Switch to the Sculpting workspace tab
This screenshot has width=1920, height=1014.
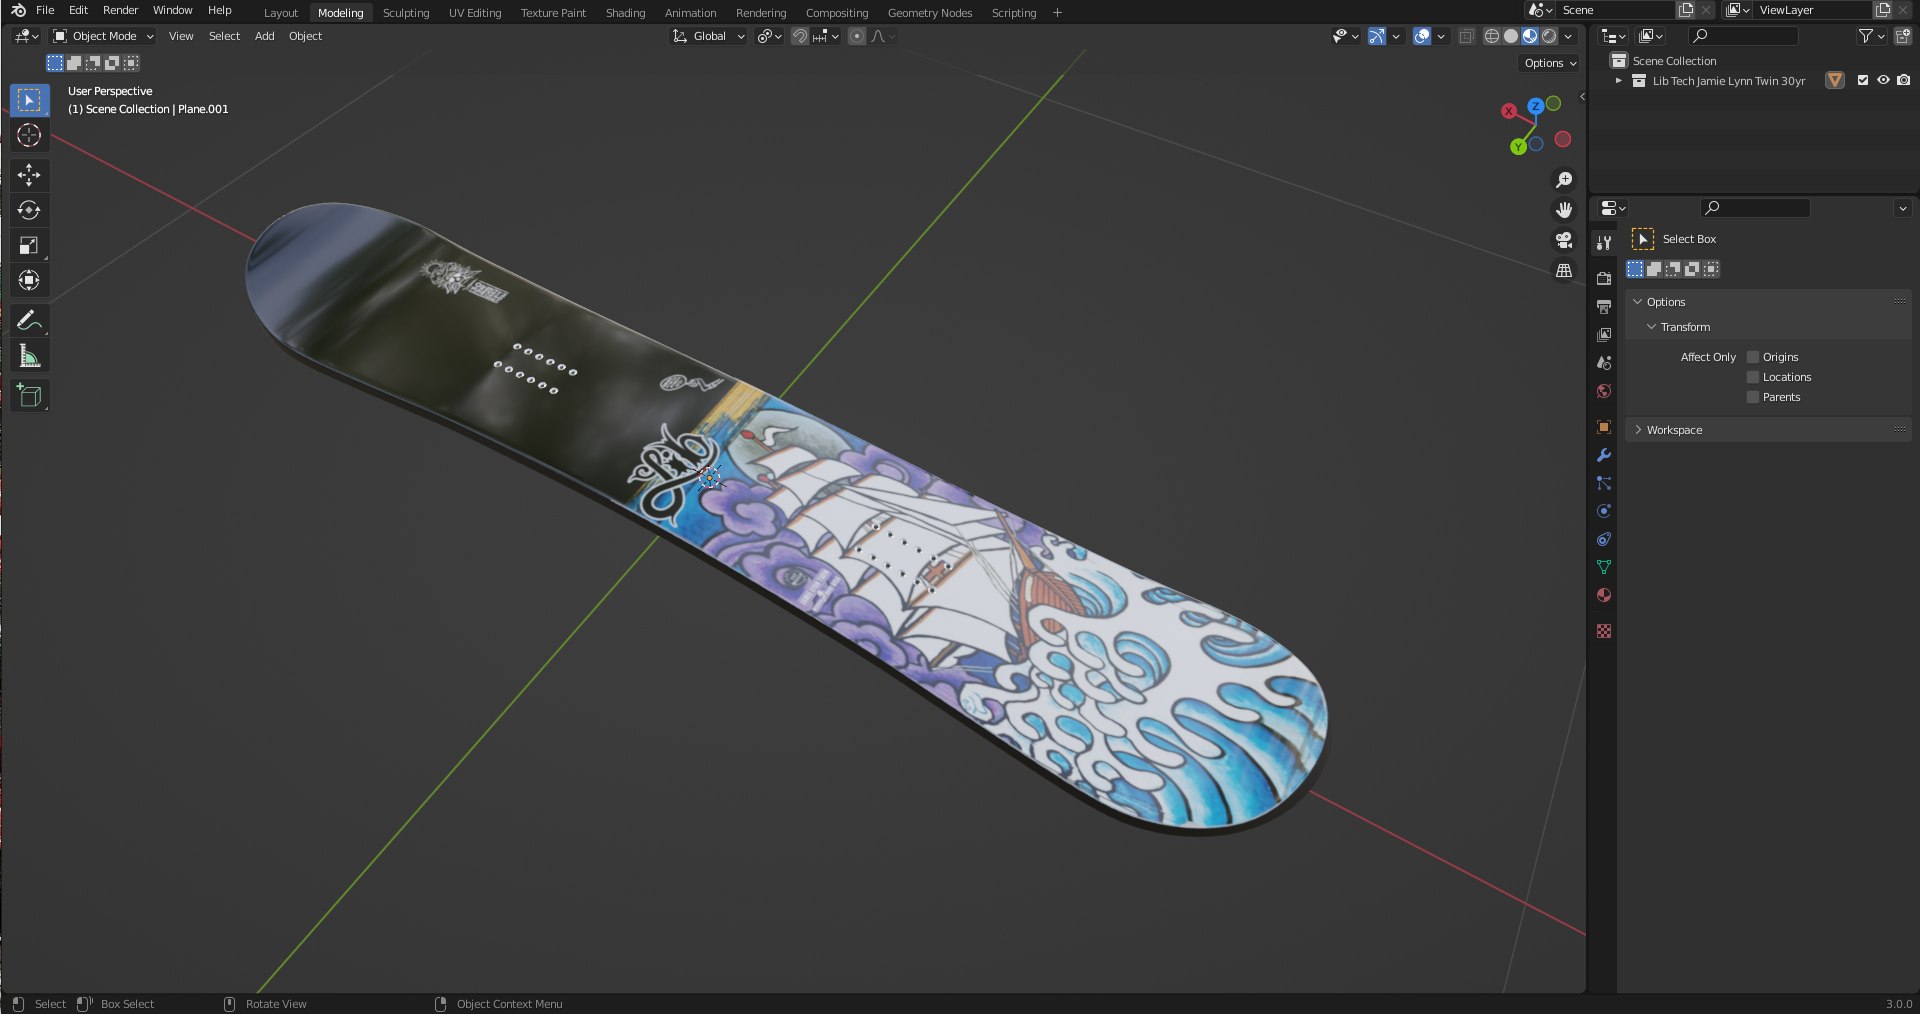pyautogui.click(x=406, y=13)
